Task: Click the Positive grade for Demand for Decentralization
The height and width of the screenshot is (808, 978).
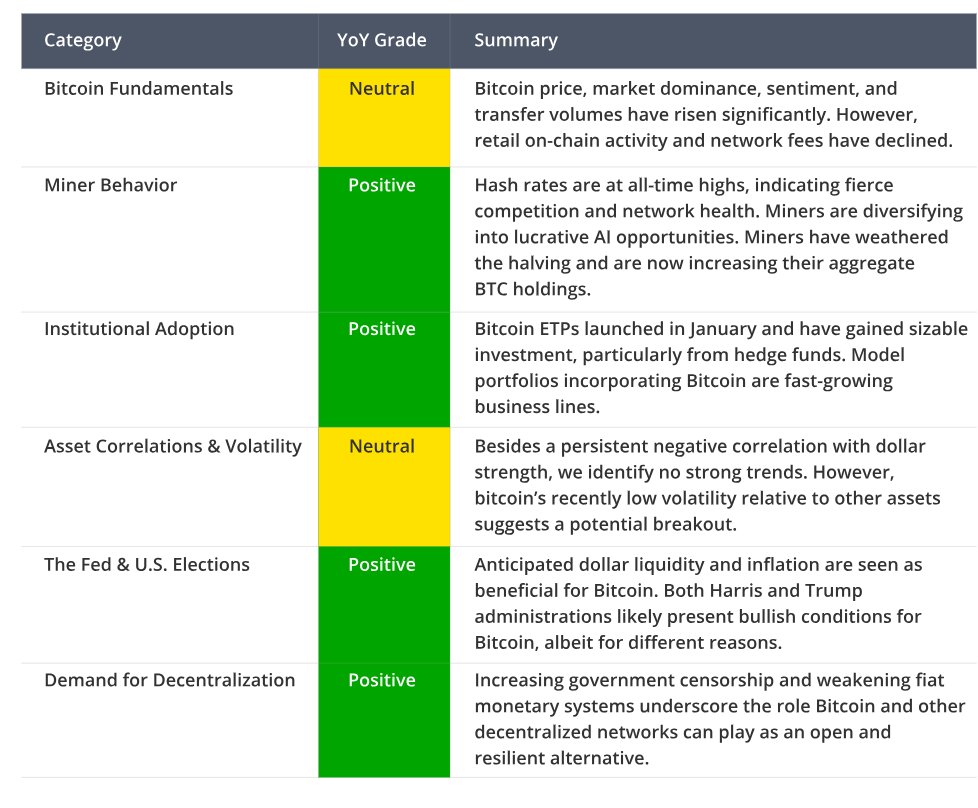Action: point(384,720)
